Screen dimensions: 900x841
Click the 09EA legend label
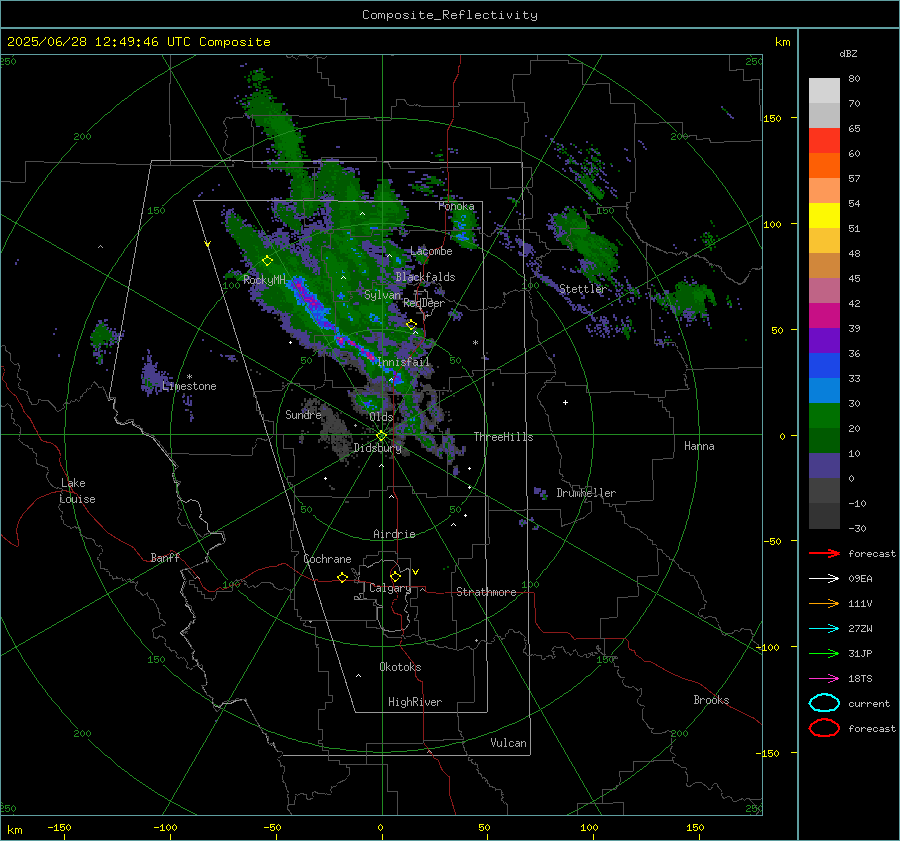coord(860,579)
